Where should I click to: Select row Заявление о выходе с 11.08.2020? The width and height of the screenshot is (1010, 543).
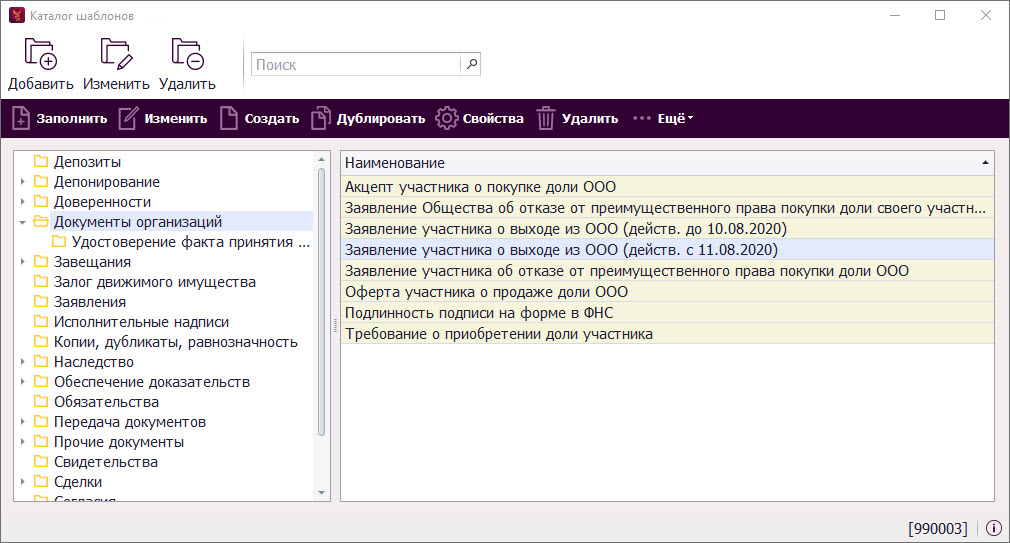click(667, 250)
